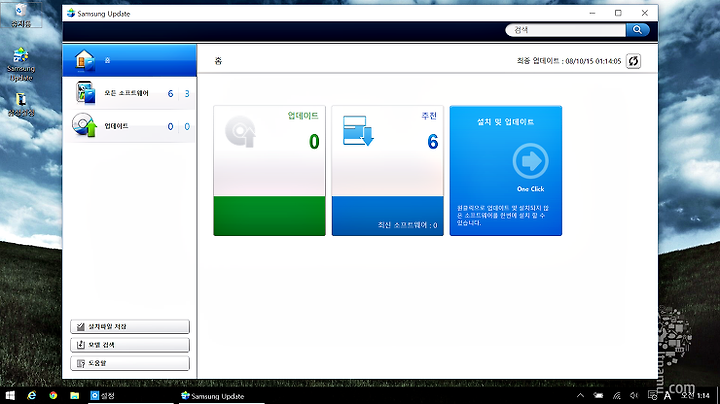Show hidden tray icons chevron
This screenshot has height=404, width=720.
tap(580, 395)
